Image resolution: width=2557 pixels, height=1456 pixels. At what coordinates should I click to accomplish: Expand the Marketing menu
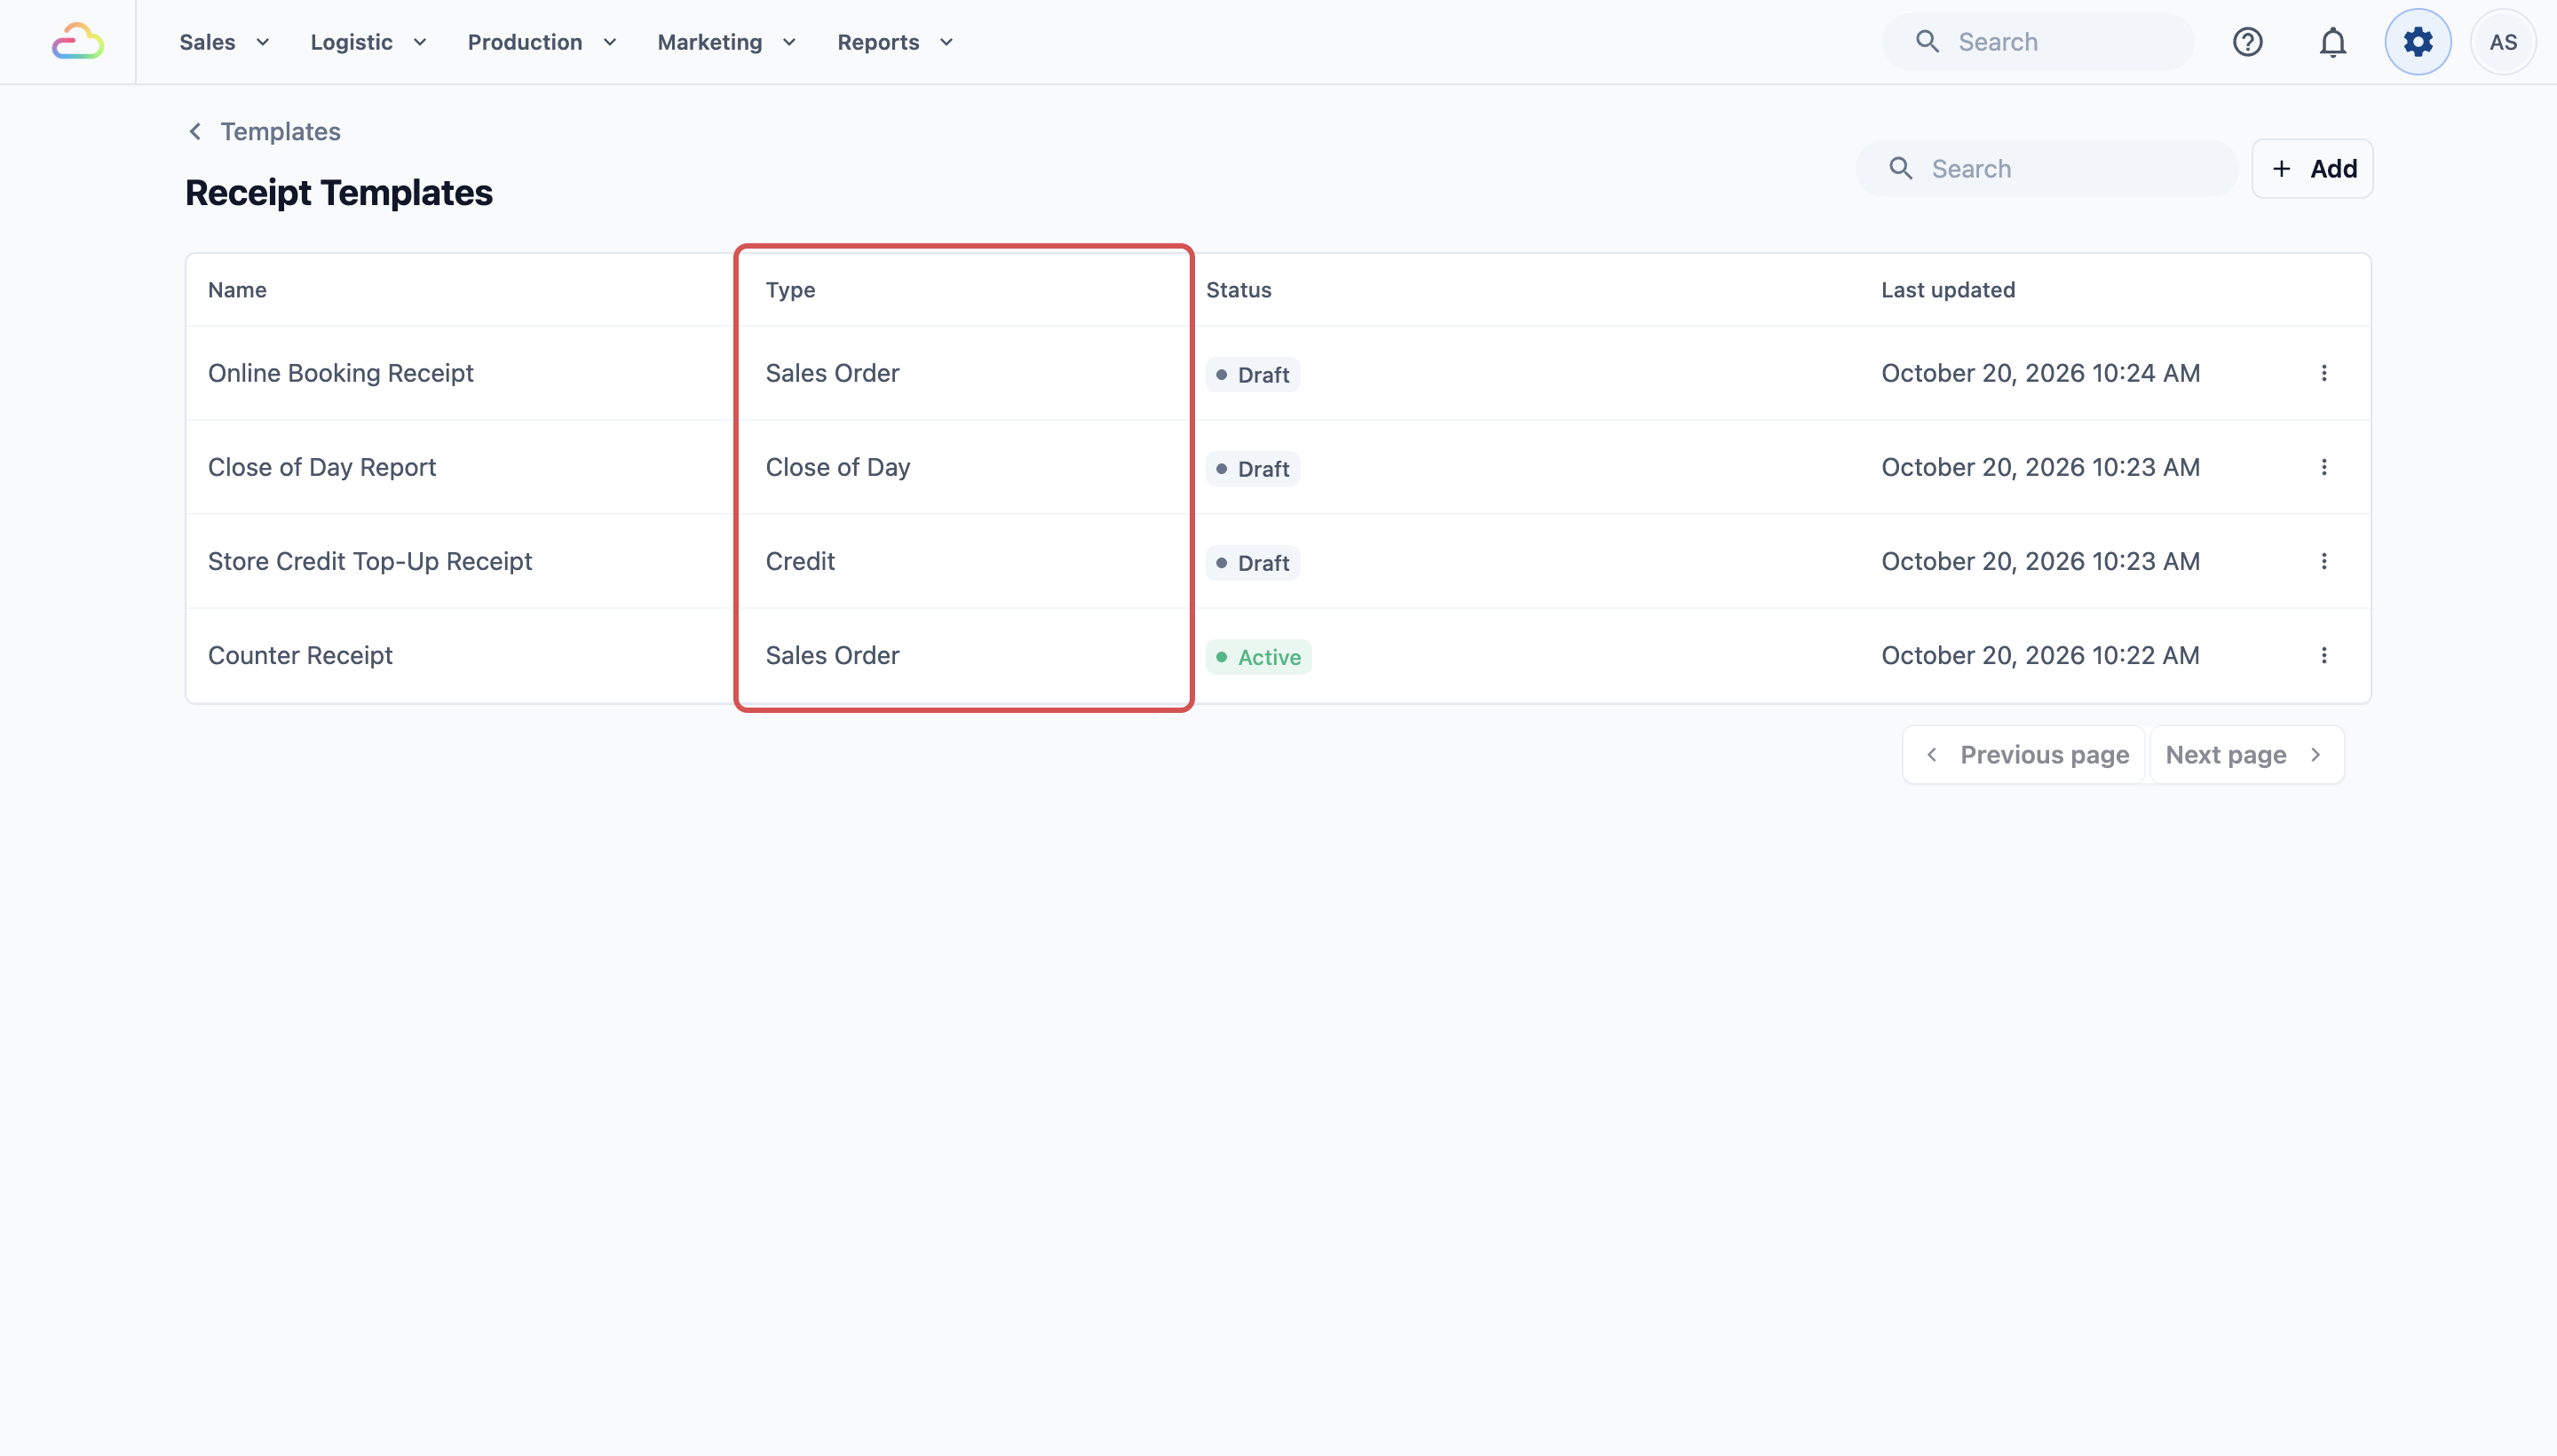(x=726, y=42)
